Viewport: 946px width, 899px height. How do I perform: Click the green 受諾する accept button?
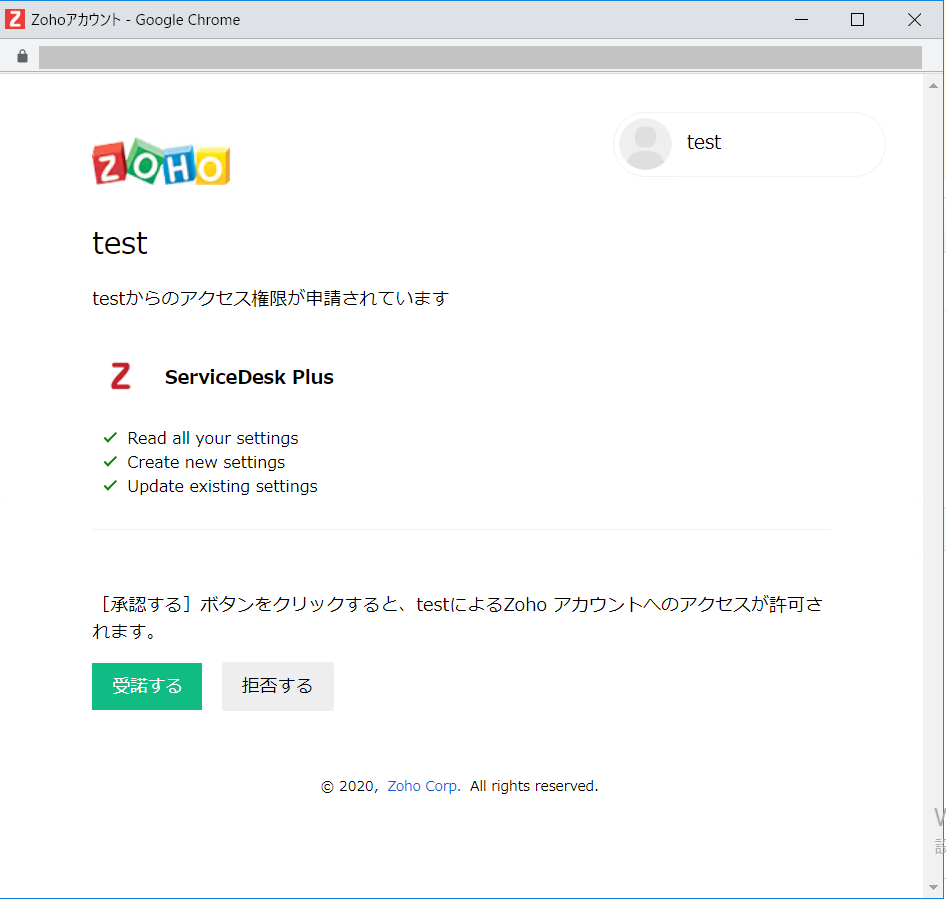(x=147, y=686)
